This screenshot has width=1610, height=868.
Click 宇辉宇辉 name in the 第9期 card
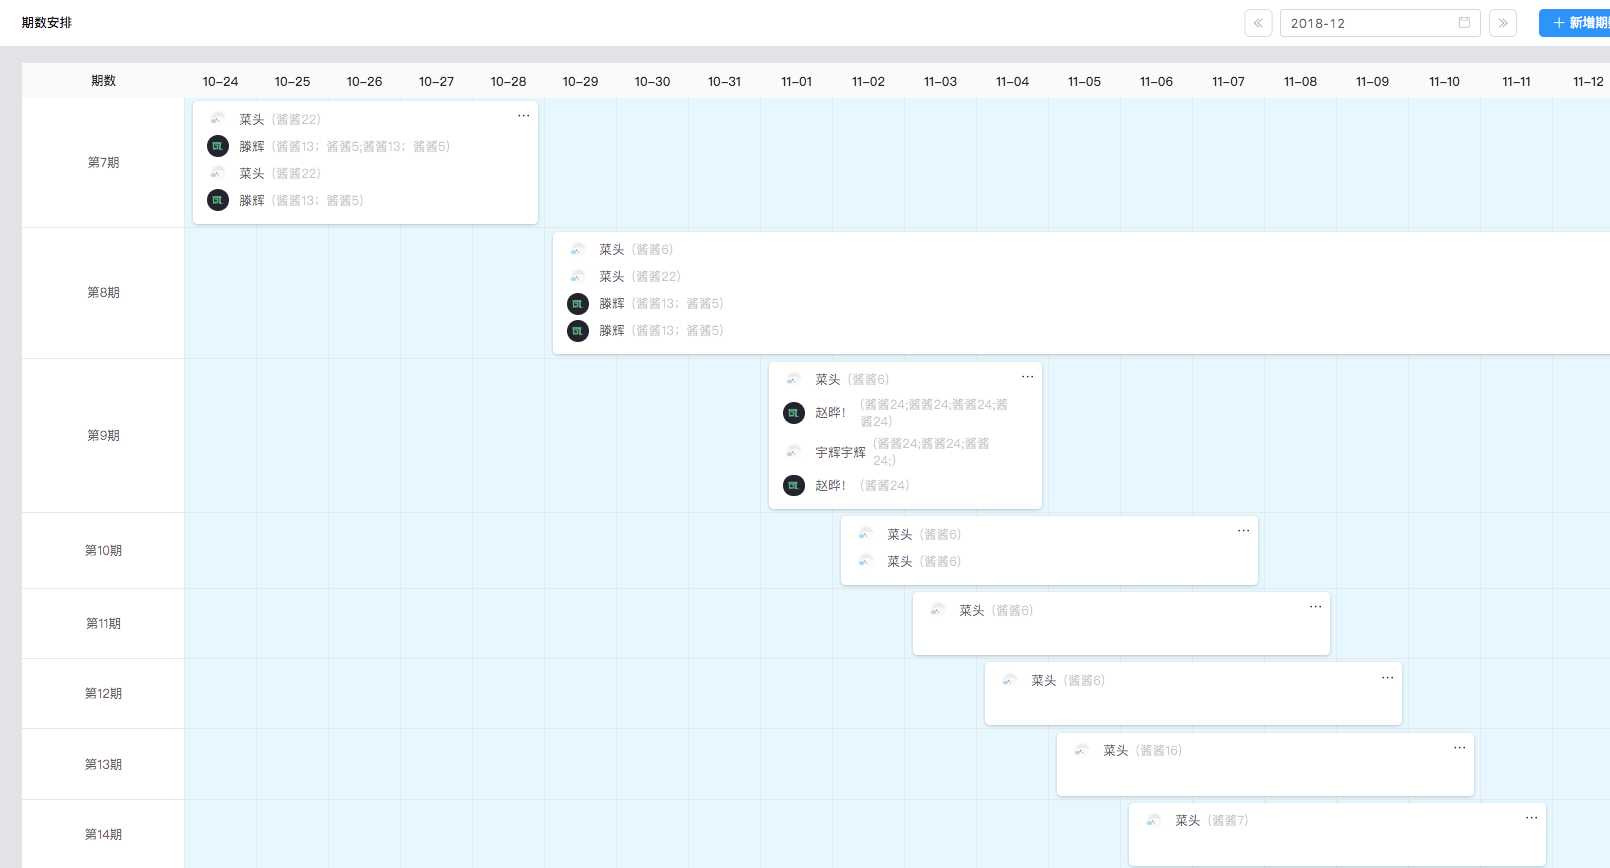(840, 452)
